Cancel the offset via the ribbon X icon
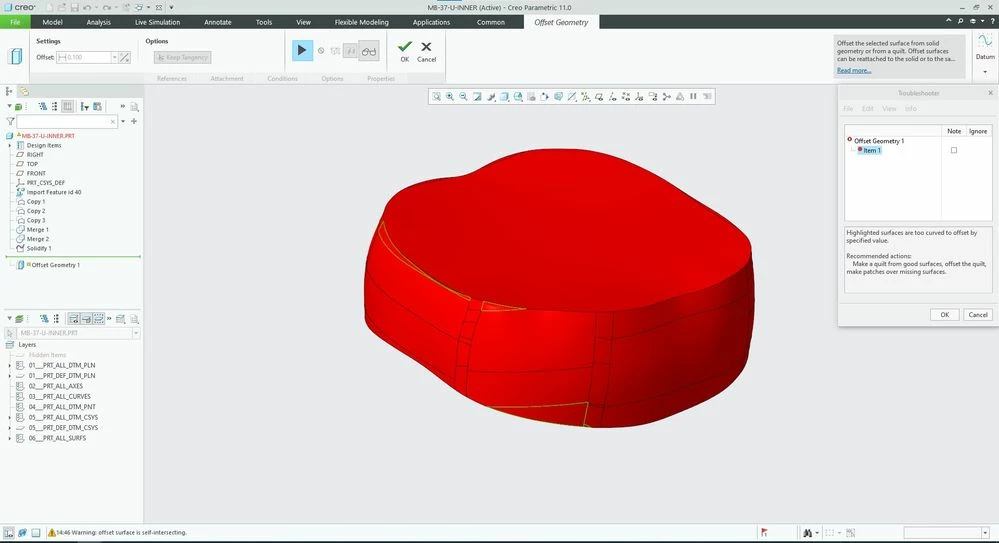Viewport: 999px width, 543px height. point(426,51)
